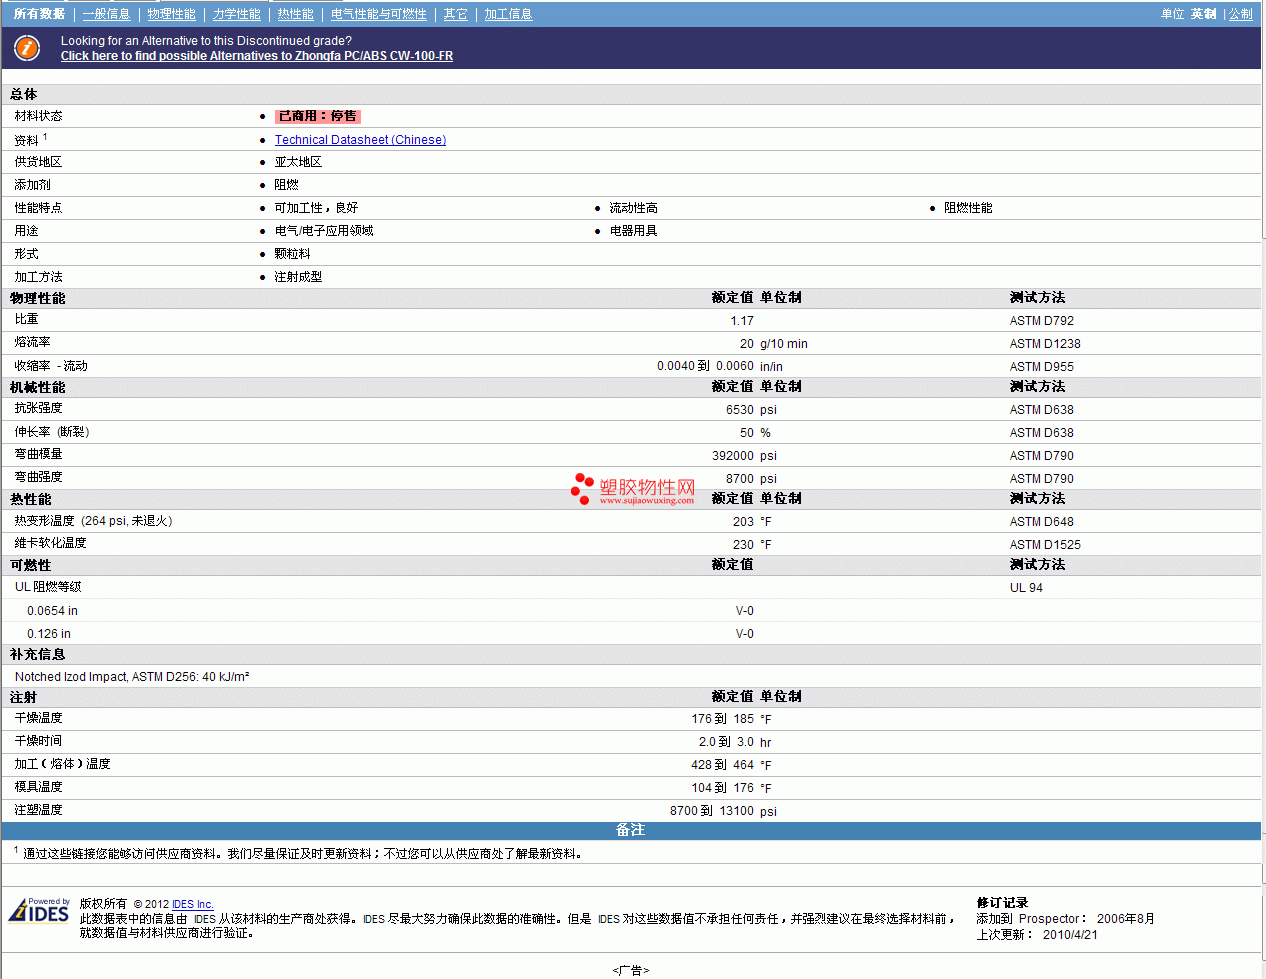The height and width of the screenshot is (979, 1266).
Task: Click the 电器用具 use entry
Action: 634,231
